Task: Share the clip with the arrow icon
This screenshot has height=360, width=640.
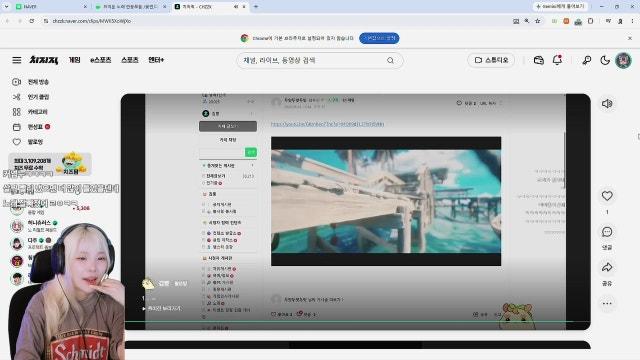Action: point(607,268)
